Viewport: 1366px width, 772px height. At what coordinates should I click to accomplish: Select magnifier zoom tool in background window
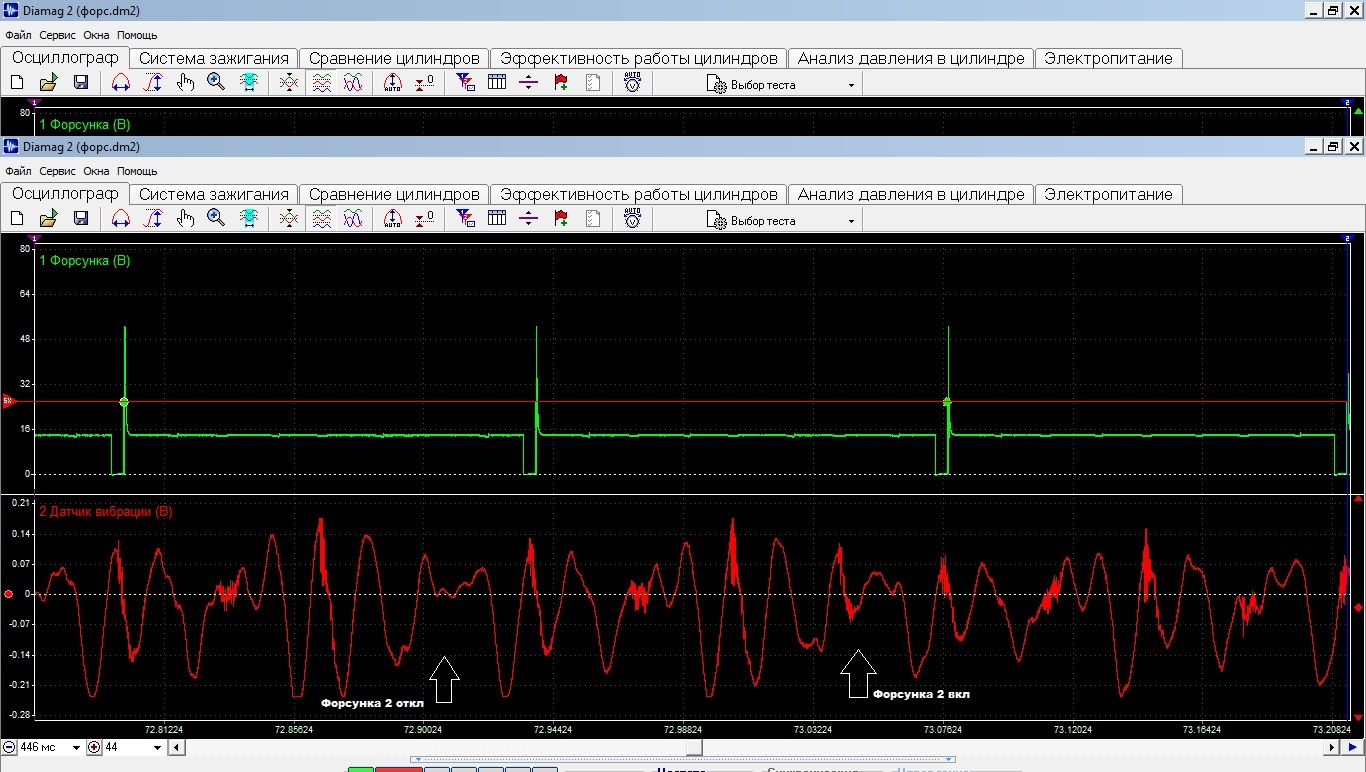(x=216, y=83)
